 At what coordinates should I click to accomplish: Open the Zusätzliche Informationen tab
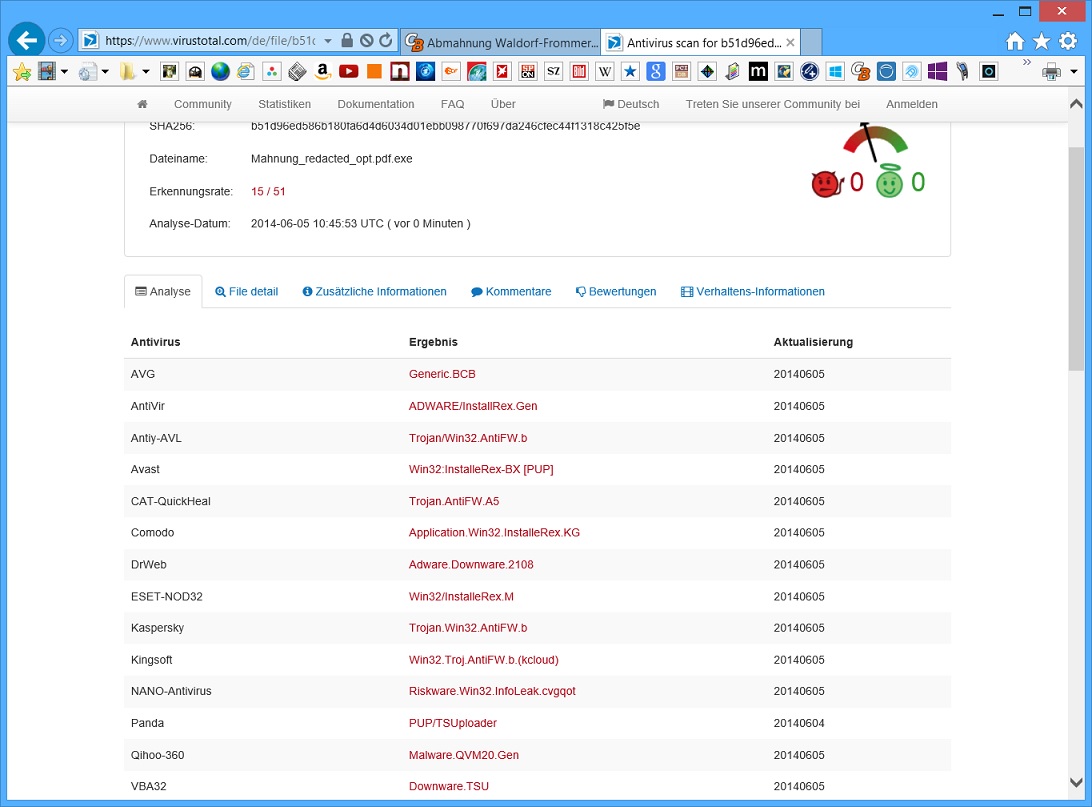375,291
